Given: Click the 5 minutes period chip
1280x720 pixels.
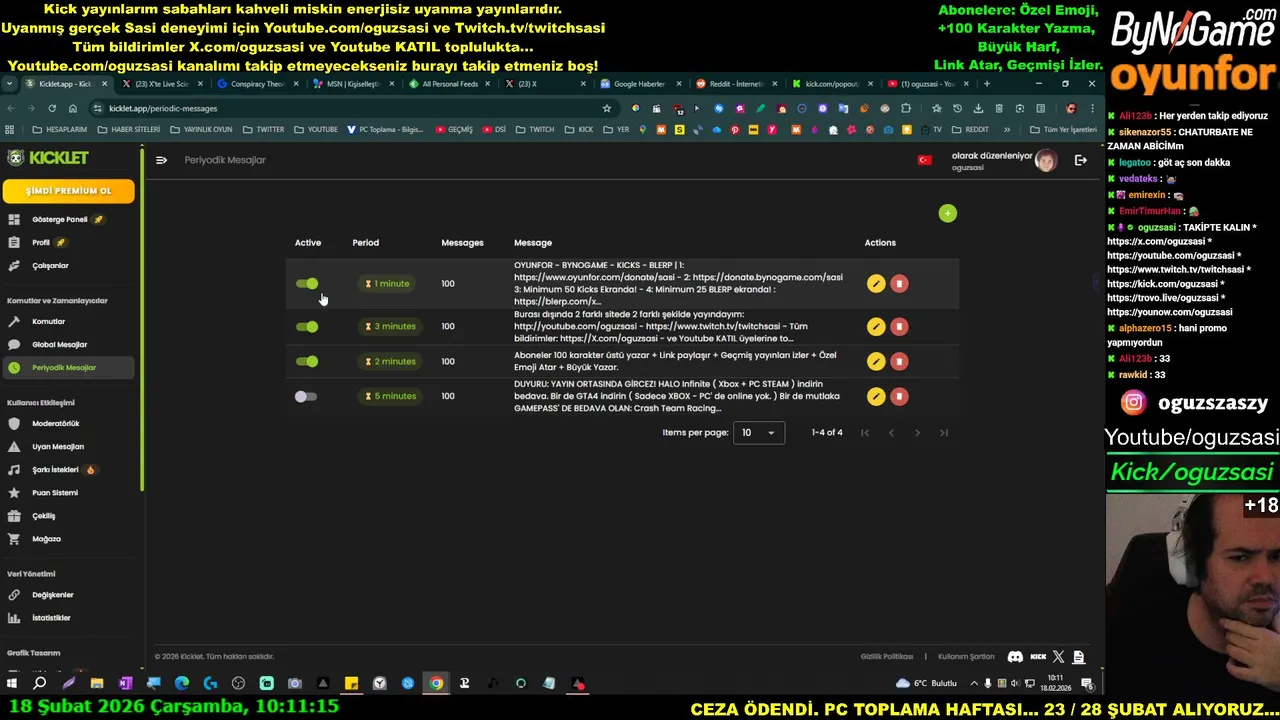Looking at the screenshot, I should [390, 396].
